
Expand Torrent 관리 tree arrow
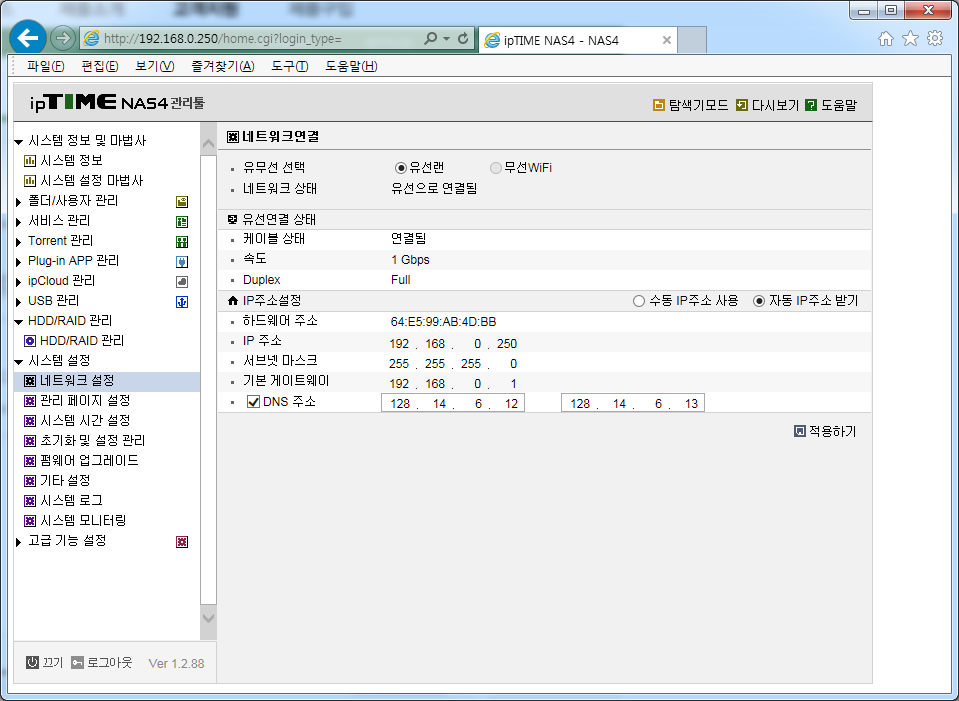(x=18, y=242)
